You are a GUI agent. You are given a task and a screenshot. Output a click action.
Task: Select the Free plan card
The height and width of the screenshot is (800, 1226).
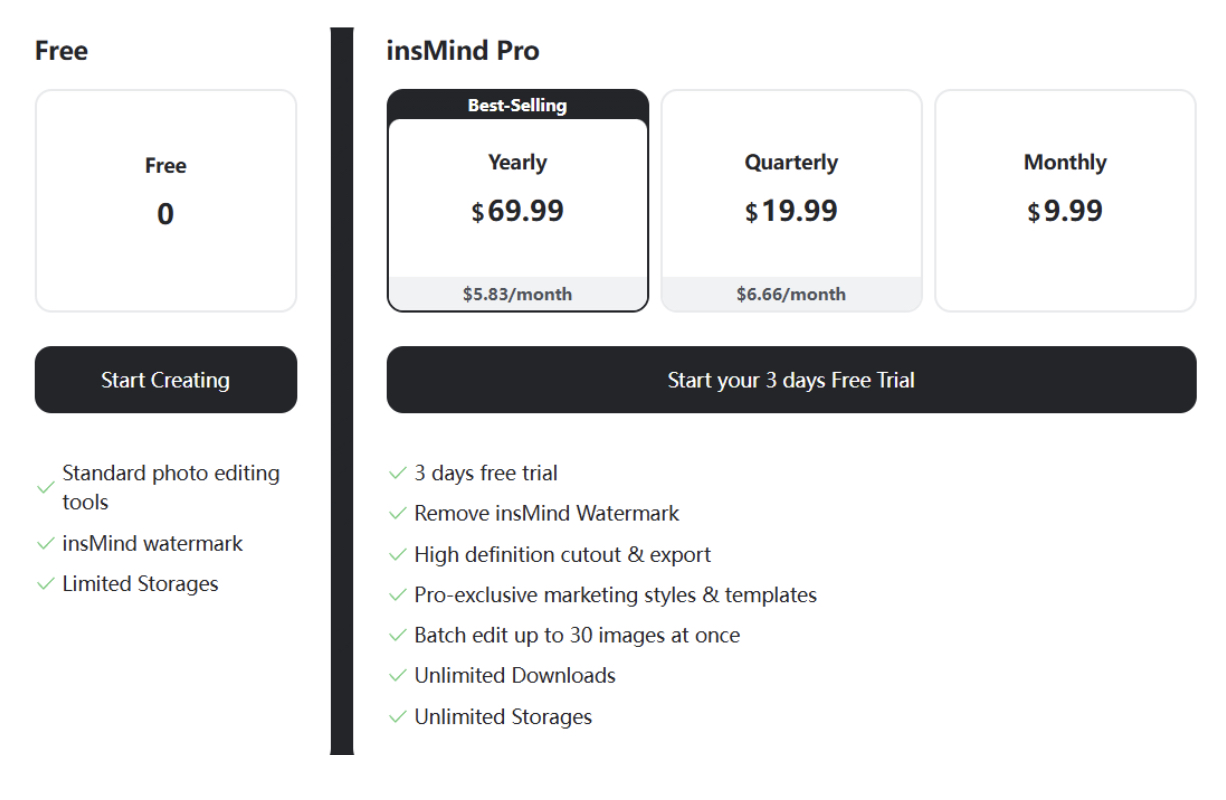click(166, 200)
